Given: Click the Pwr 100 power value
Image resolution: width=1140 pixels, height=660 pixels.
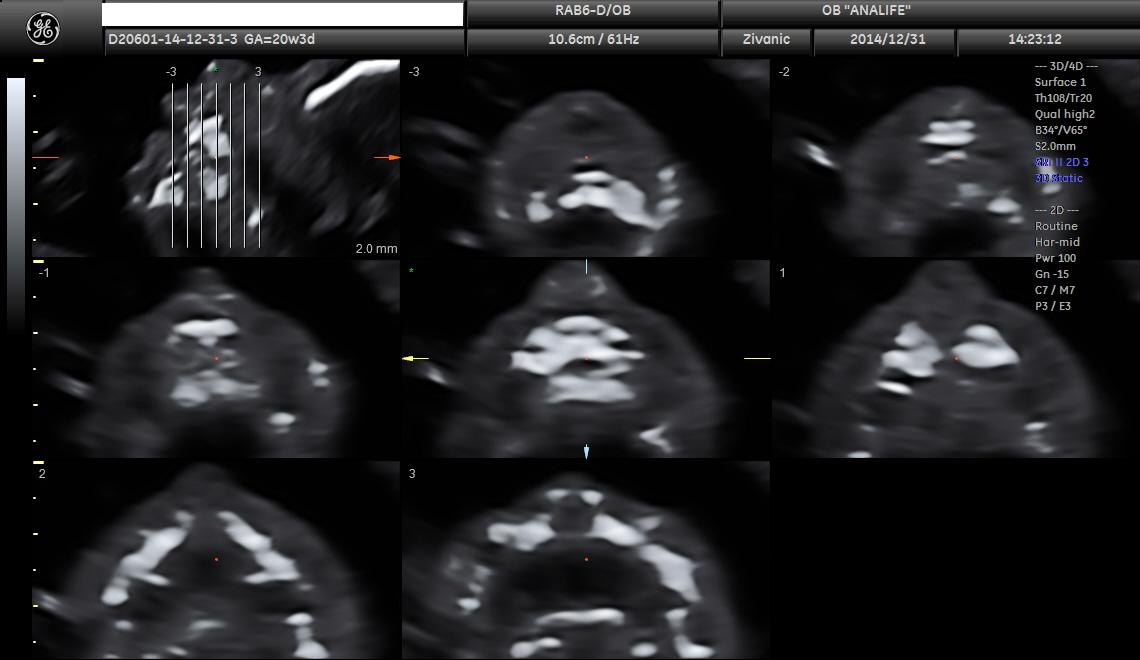Looking at the screenshot, I should point(1055,258).
